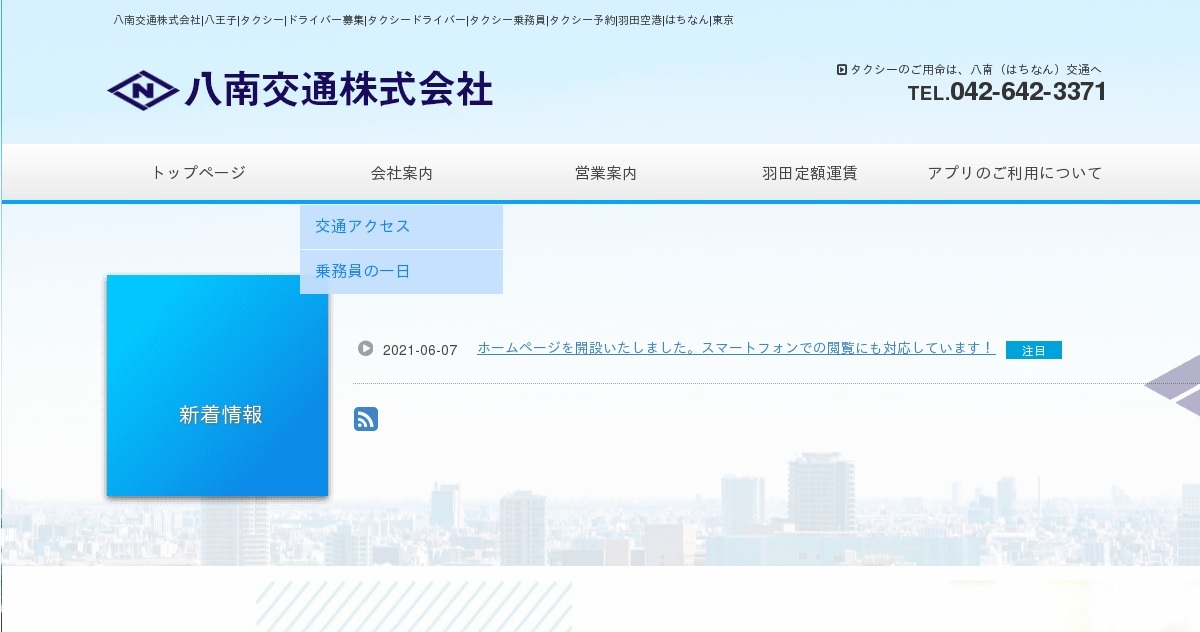Click the play arrow icon beside 2021-06-07

tap(366, 348)
